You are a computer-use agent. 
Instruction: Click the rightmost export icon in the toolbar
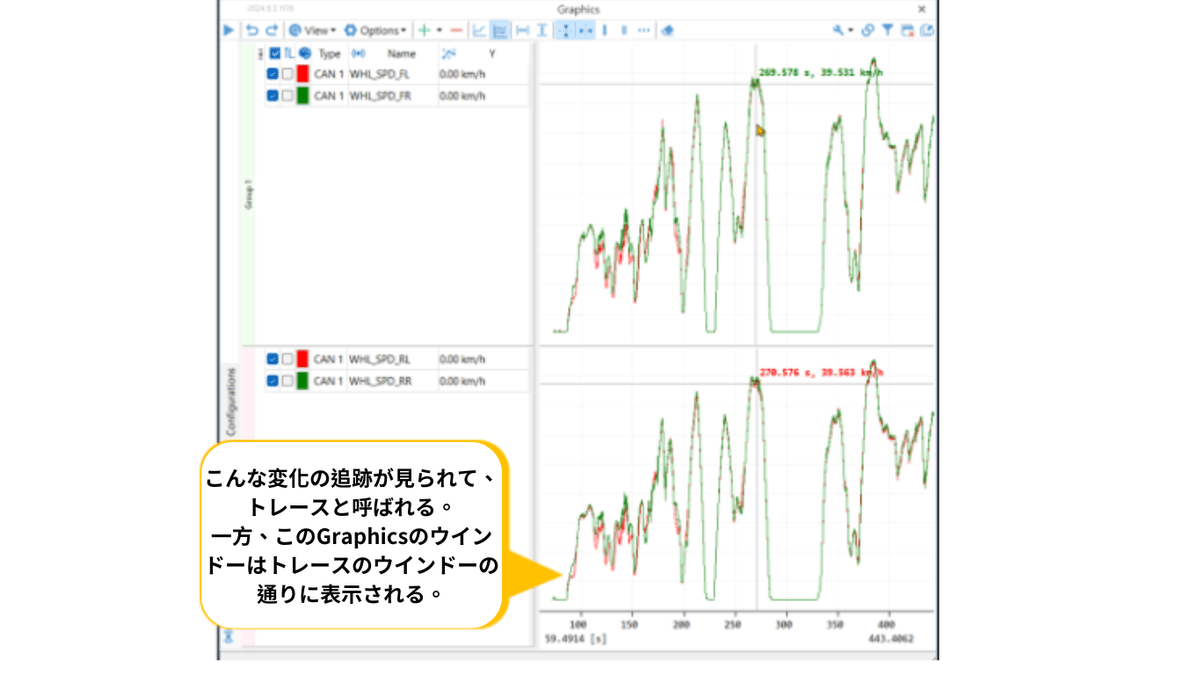coord(927,31)
